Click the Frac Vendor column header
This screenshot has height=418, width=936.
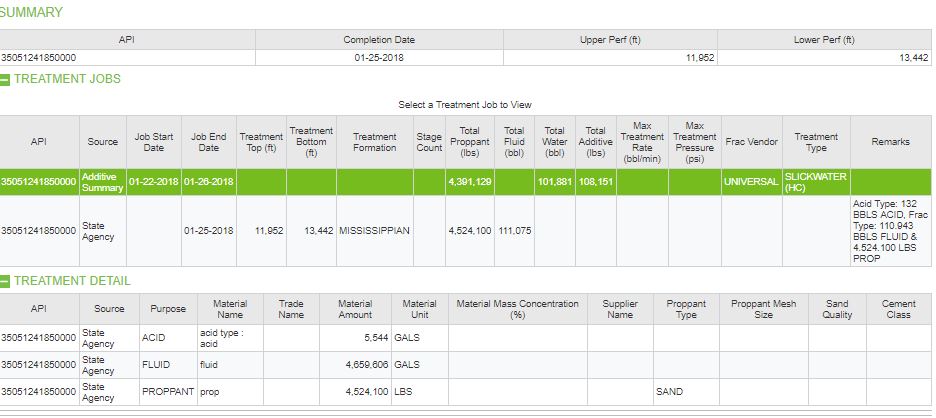[752, 142]
